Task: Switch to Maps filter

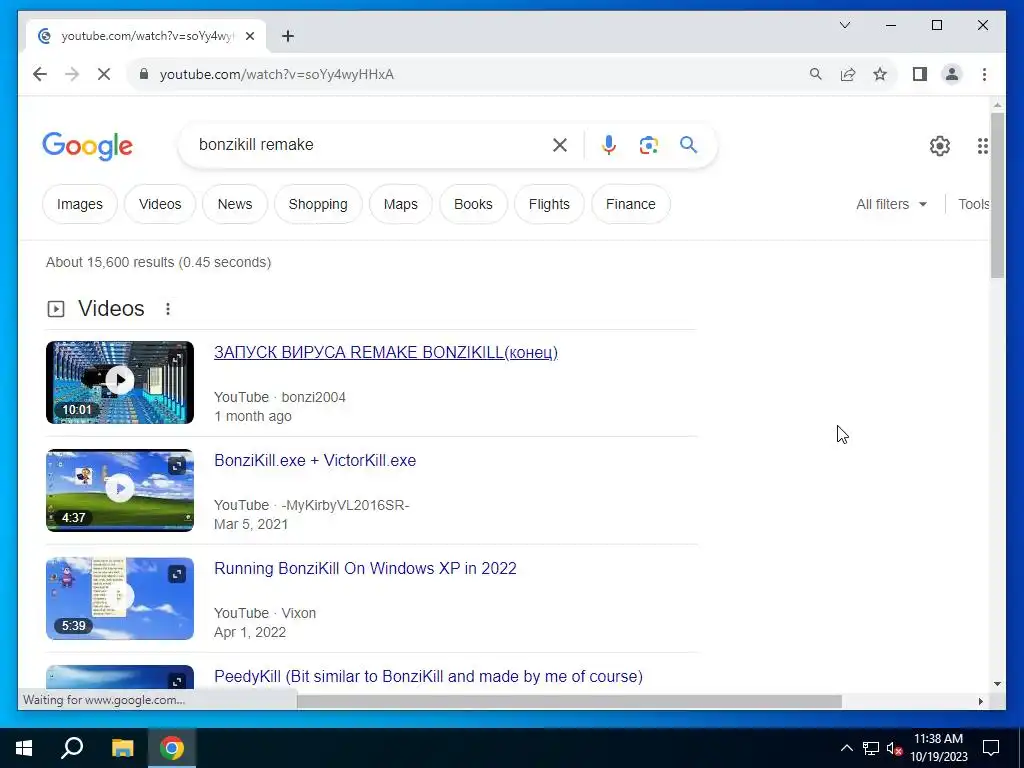Action: point(400,204)
